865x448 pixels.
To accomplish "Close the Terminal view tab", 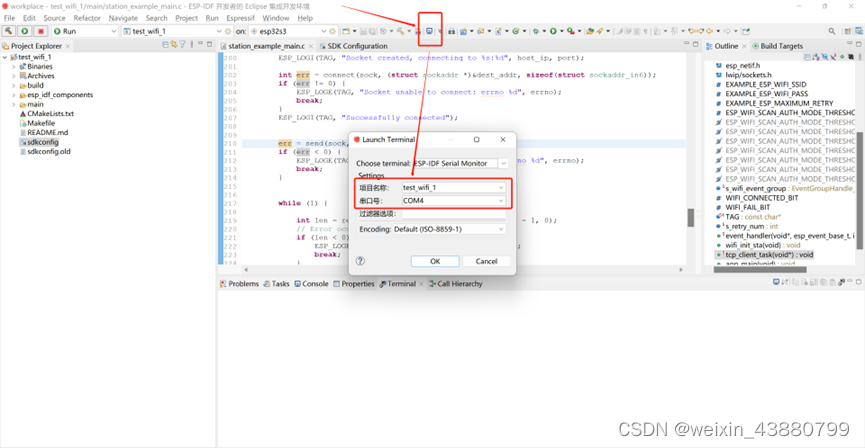I will (422, 284).
